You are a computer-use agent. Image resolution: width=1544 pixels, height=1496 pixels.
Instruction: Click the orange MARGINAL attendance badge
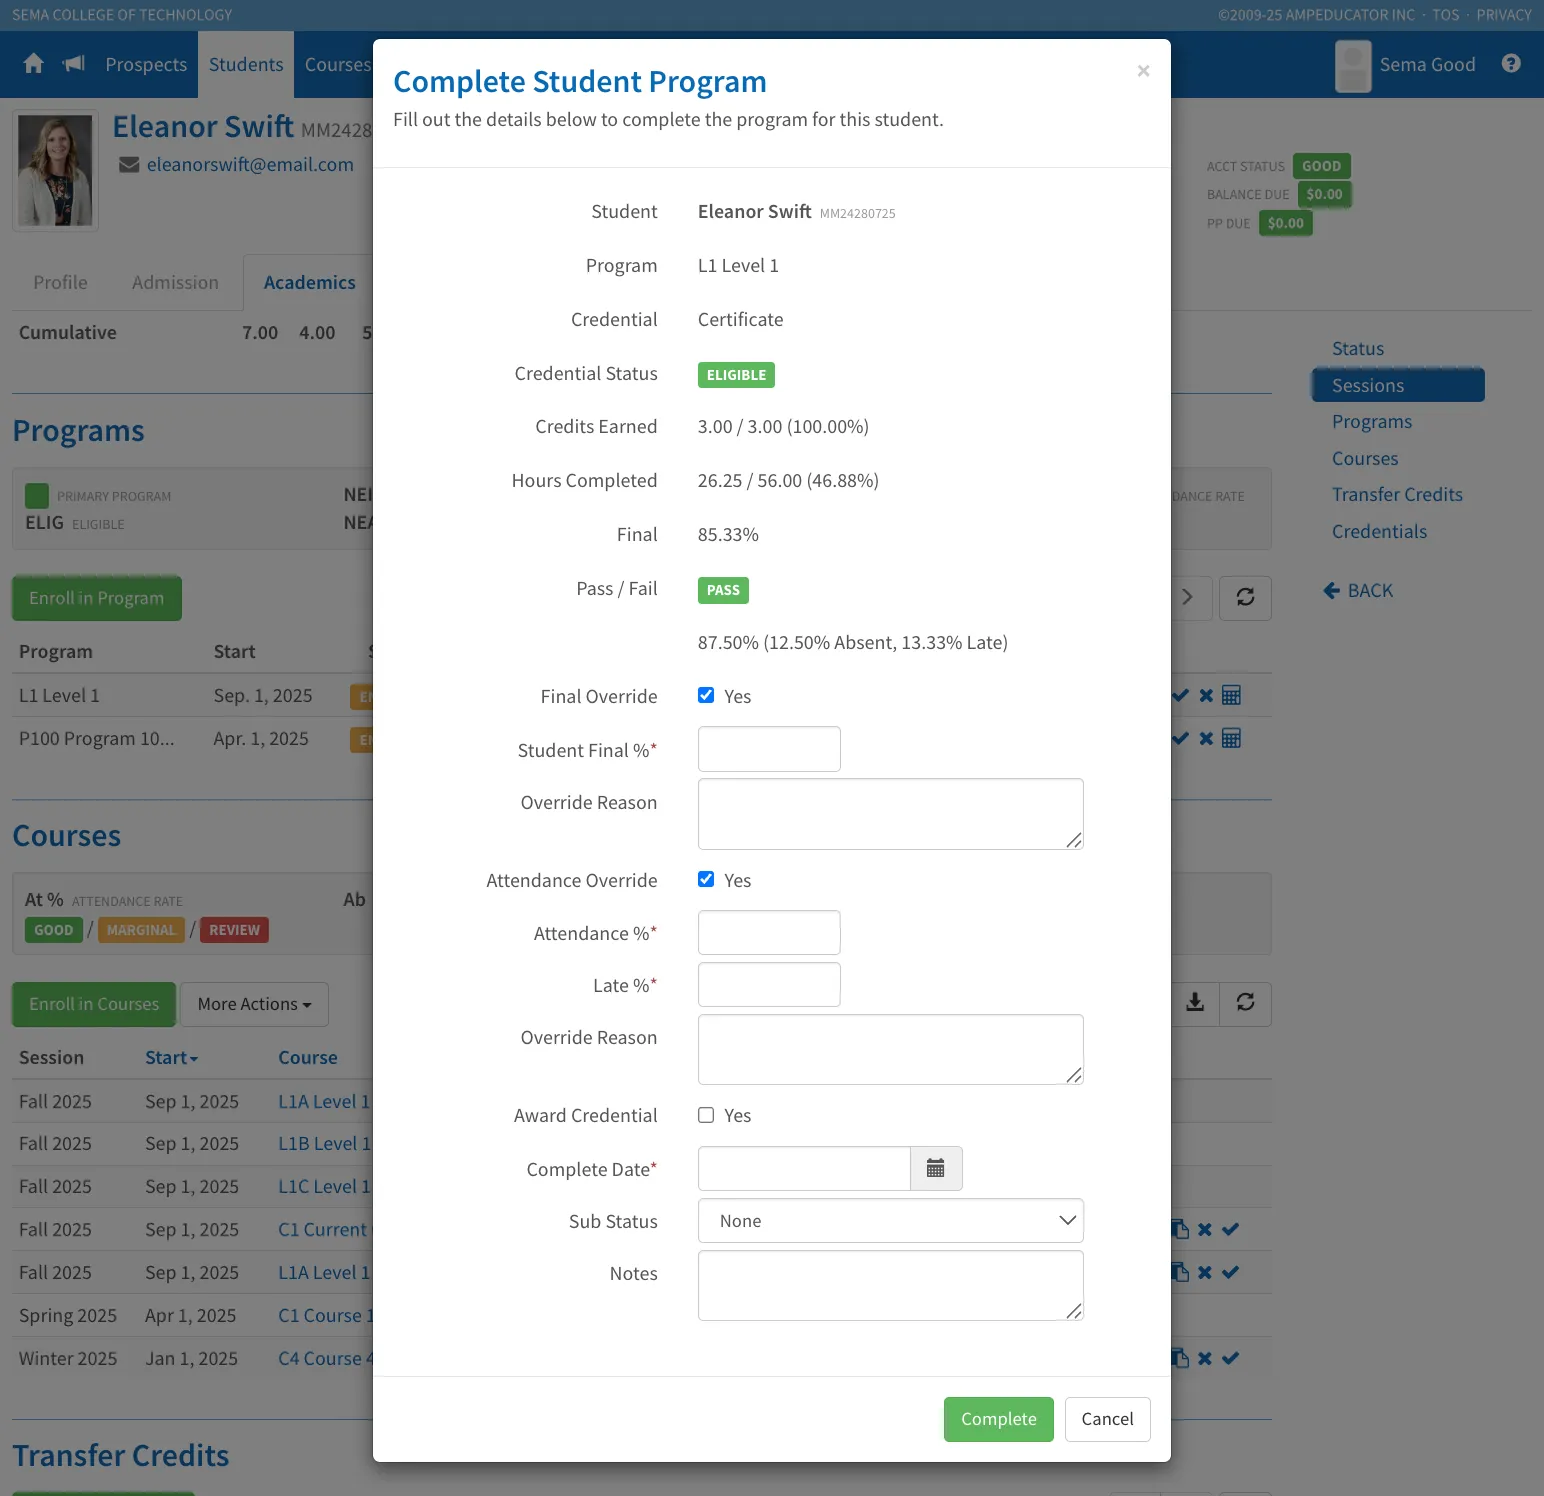tap(141, 930)
